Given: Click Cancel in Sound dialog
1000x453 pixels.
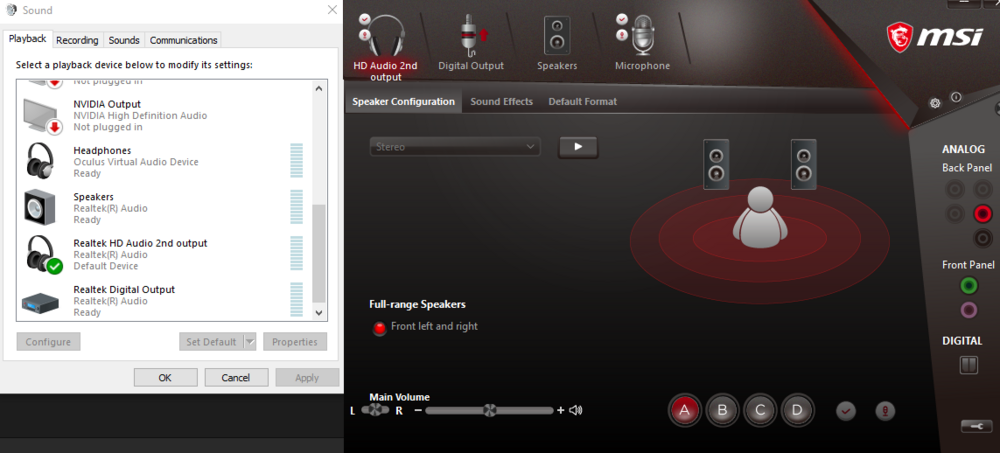Looking at the screenshot, I should (x=236, y=377).
